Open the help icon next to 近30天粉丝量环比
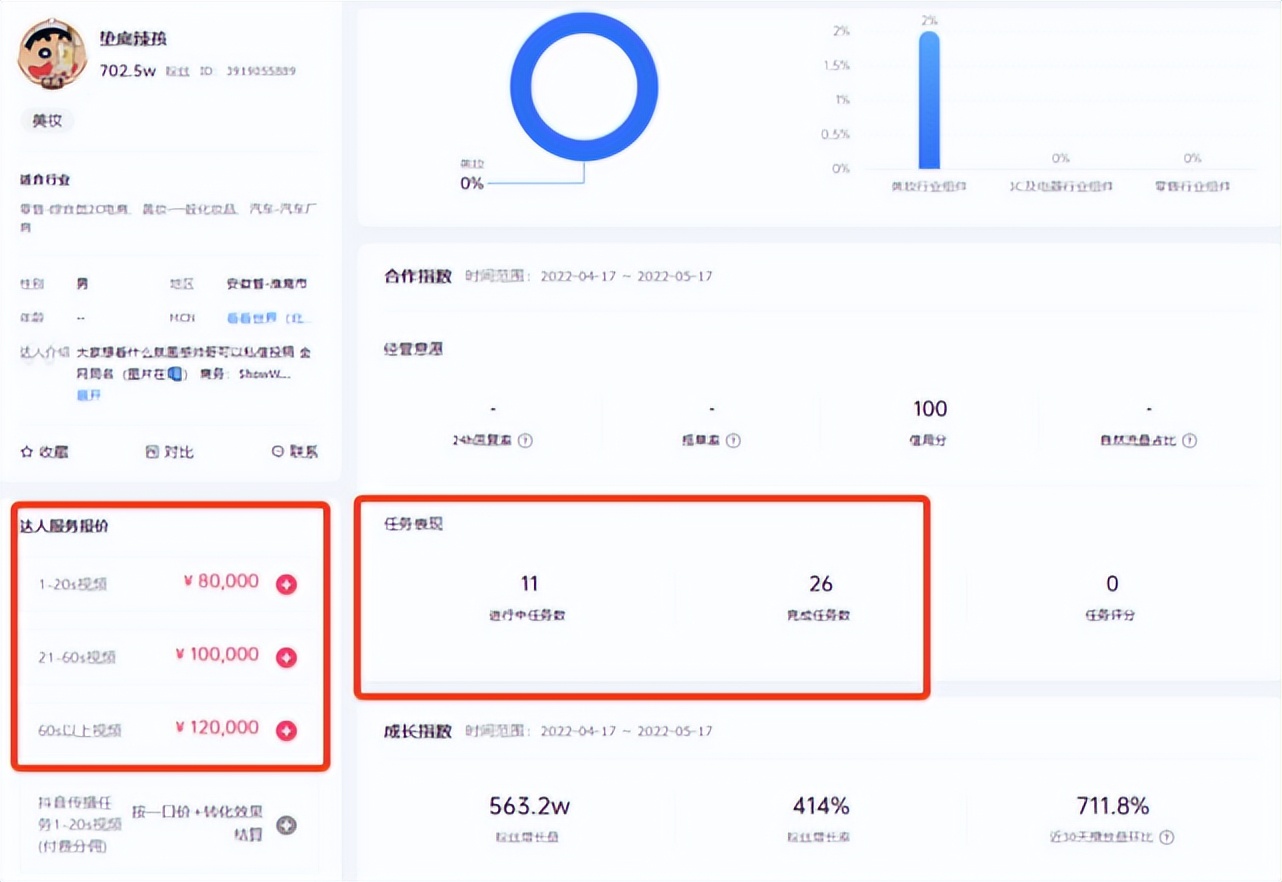Viewport: 1282px width, 882px height. pos(1167,840)
